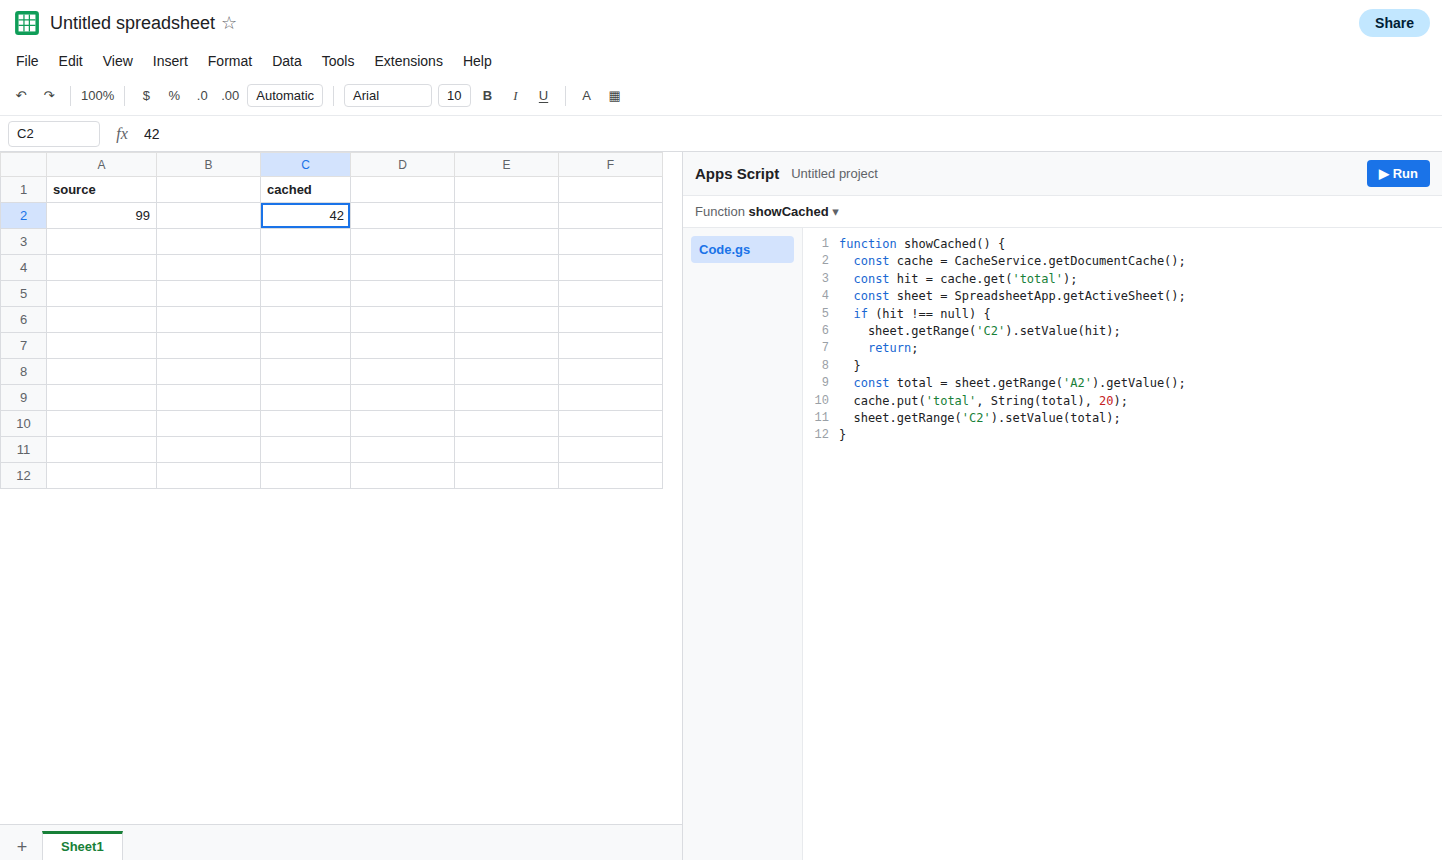Open the View menu
Image resolution: width=1442 pixels, height=860 pixels.
(x=118, y=61)
